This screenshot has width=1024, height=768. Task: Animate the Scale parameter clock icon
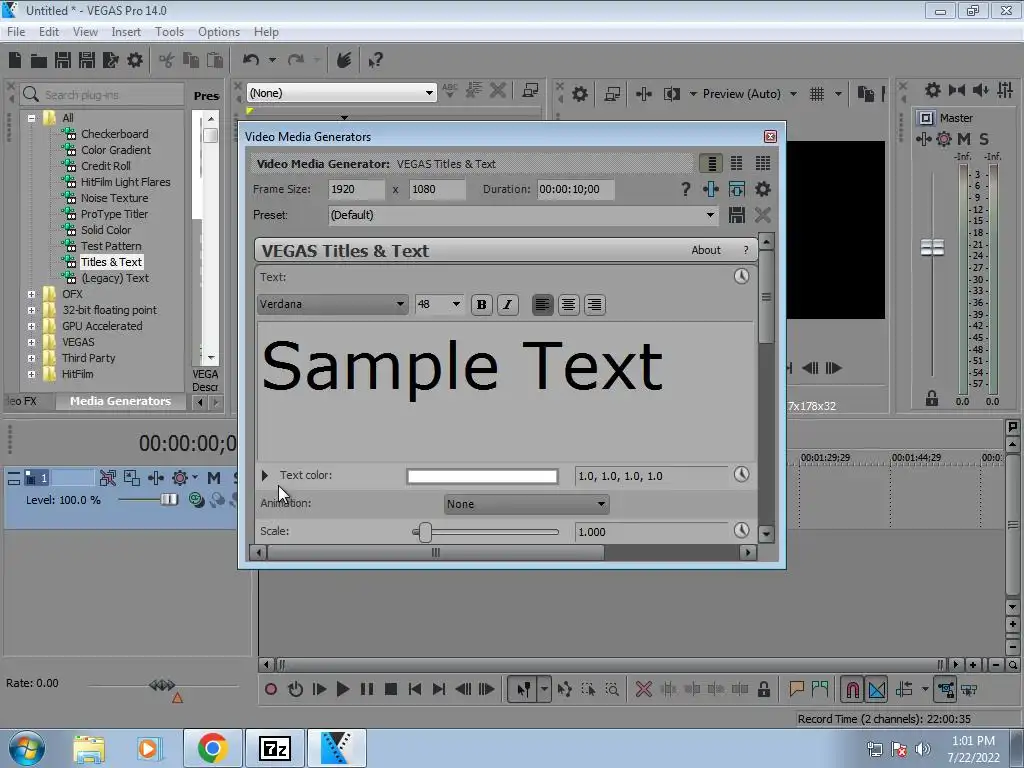click(741, 530)
